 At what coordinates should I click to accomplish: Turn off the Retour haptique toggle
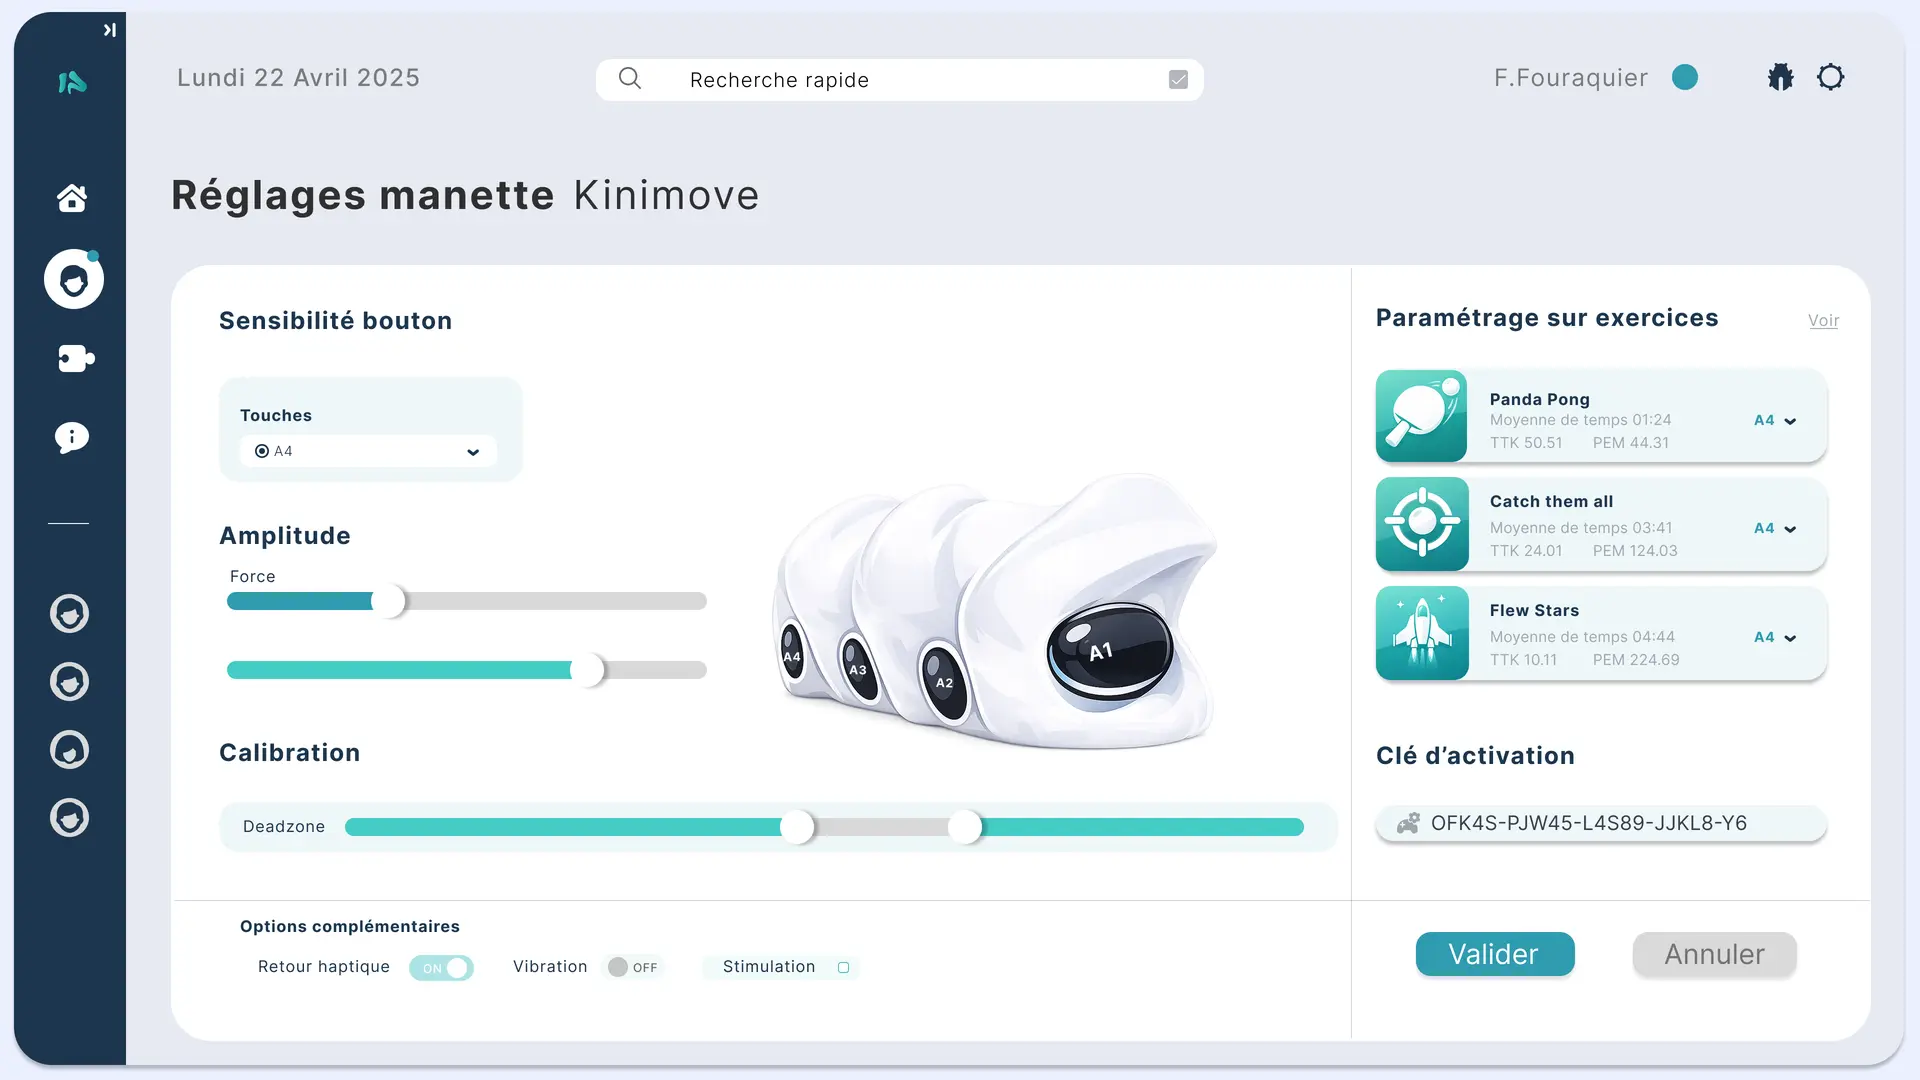click(442, 968)
